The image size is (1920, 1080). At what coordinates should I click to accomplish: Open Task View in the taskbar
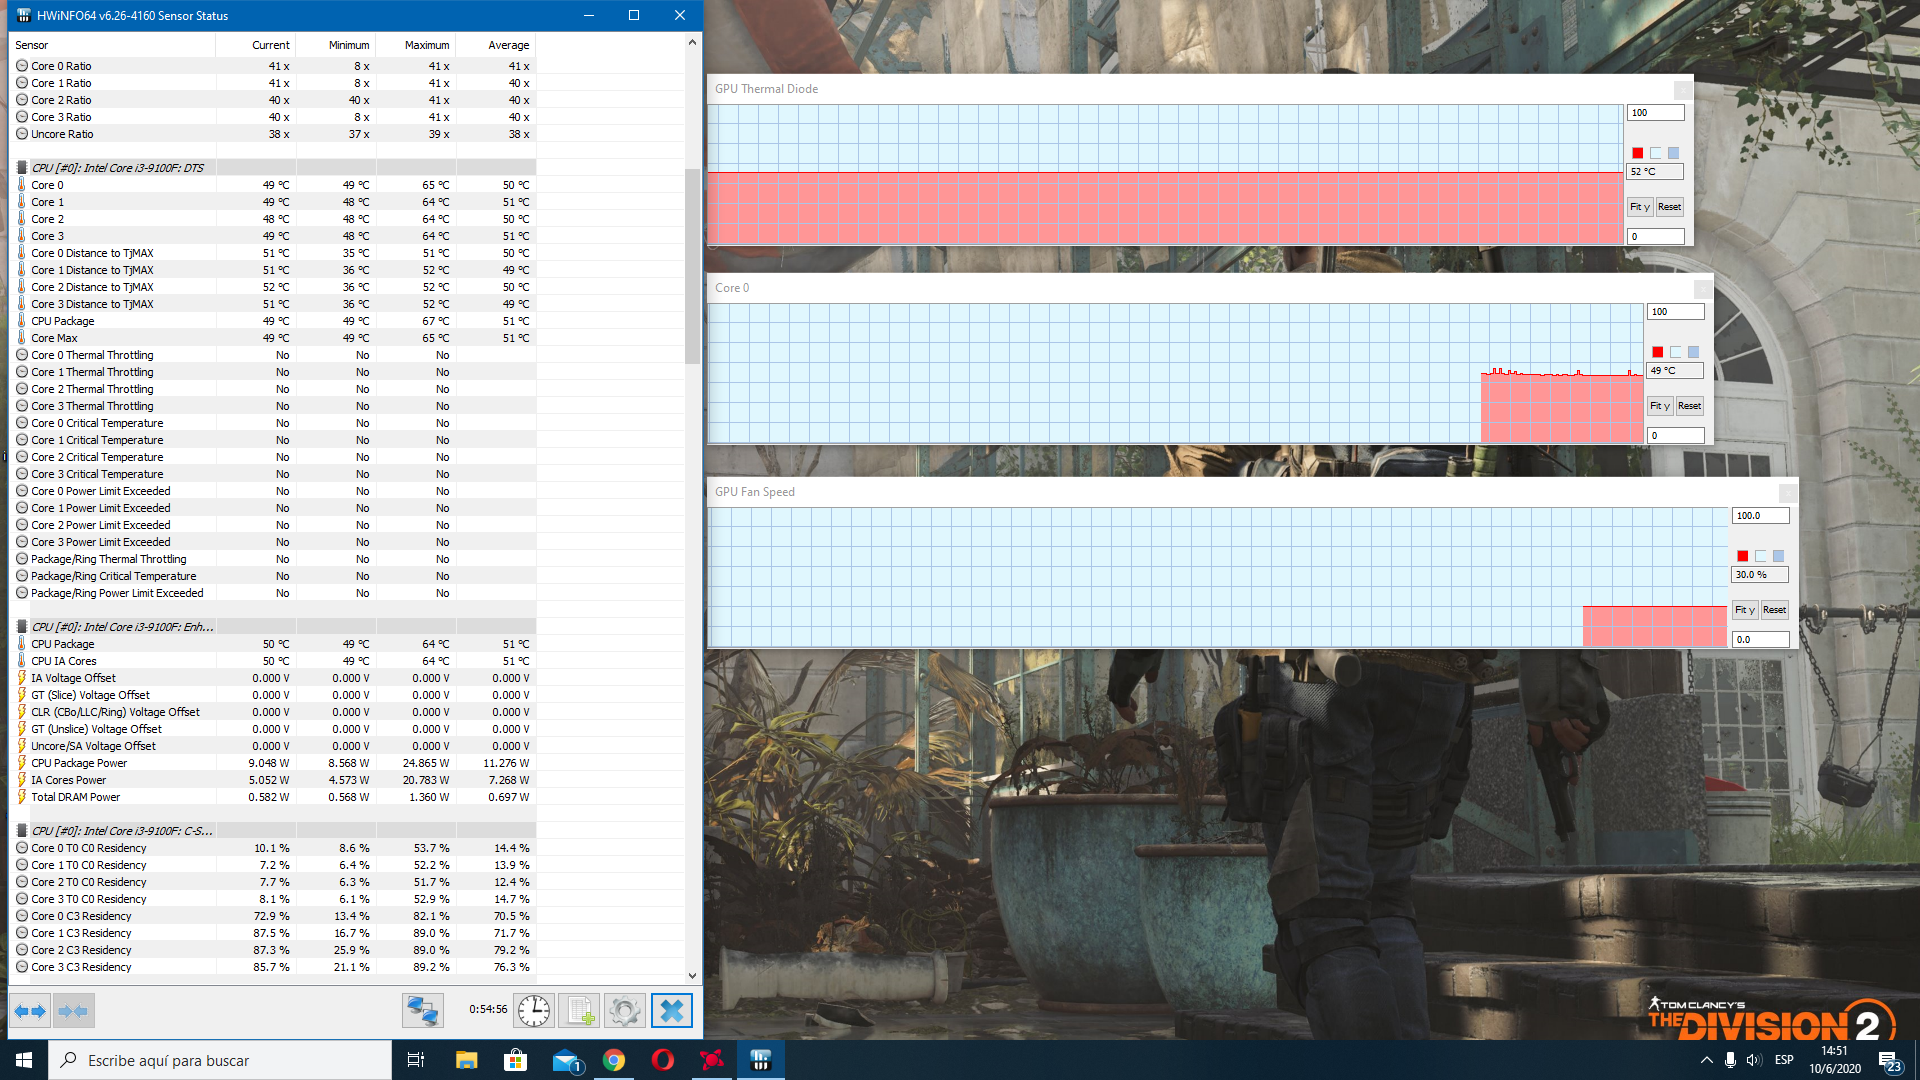click(416, 1060)
